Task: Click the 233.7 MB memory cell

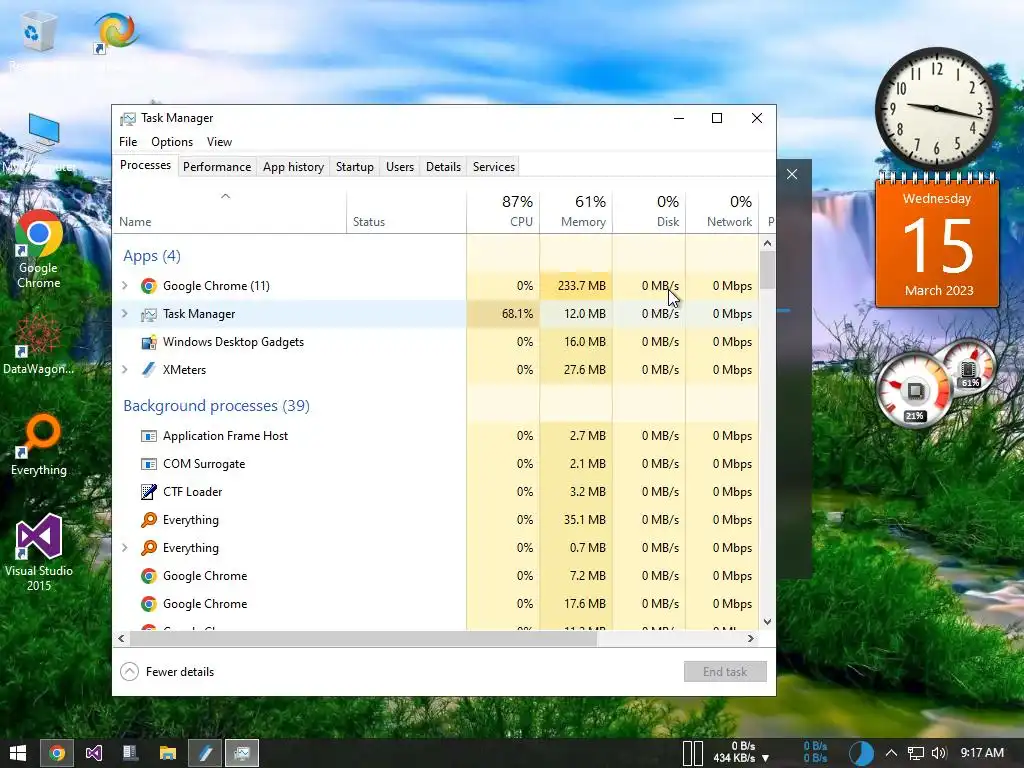Action: coord(576,285)
